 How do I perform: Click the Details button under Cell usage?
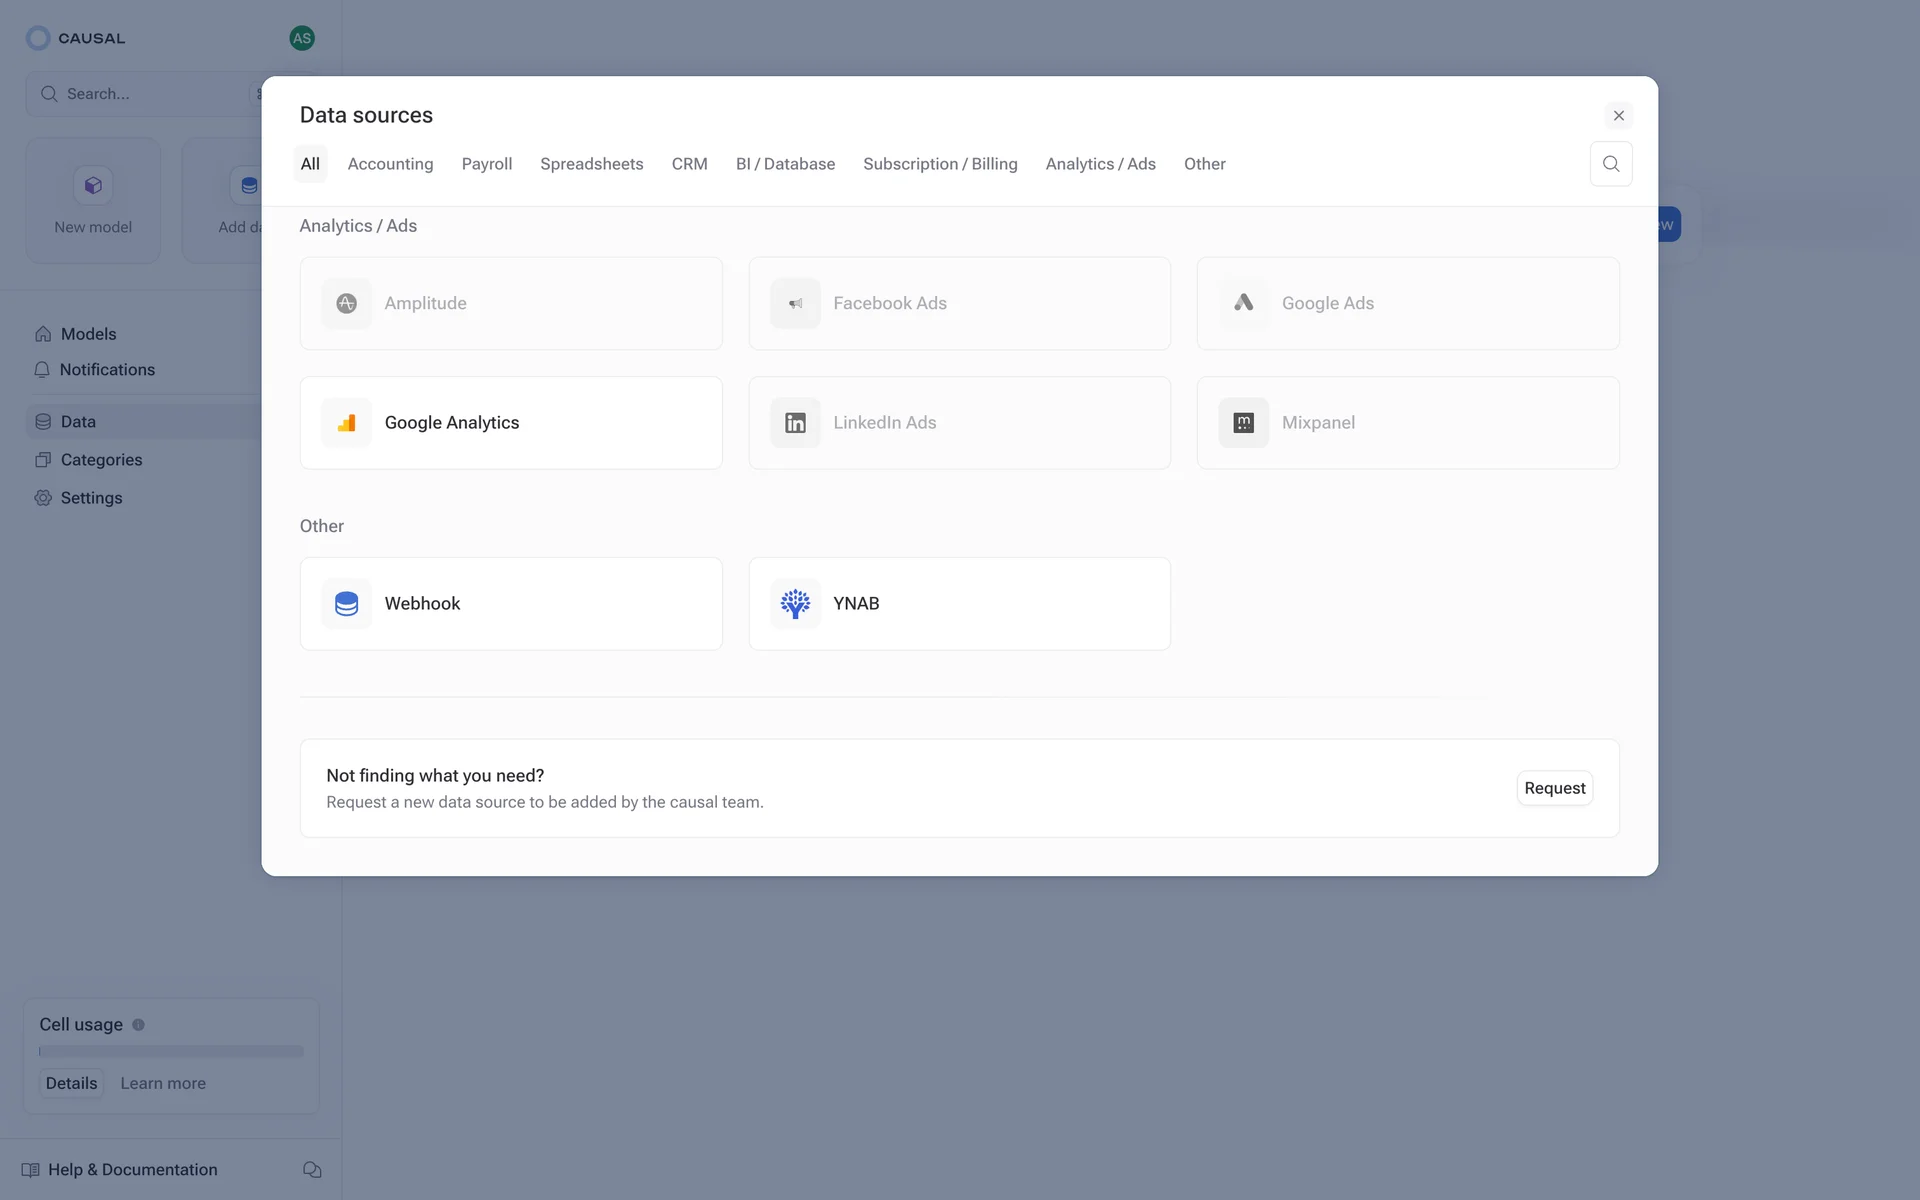pos(72,1083)
